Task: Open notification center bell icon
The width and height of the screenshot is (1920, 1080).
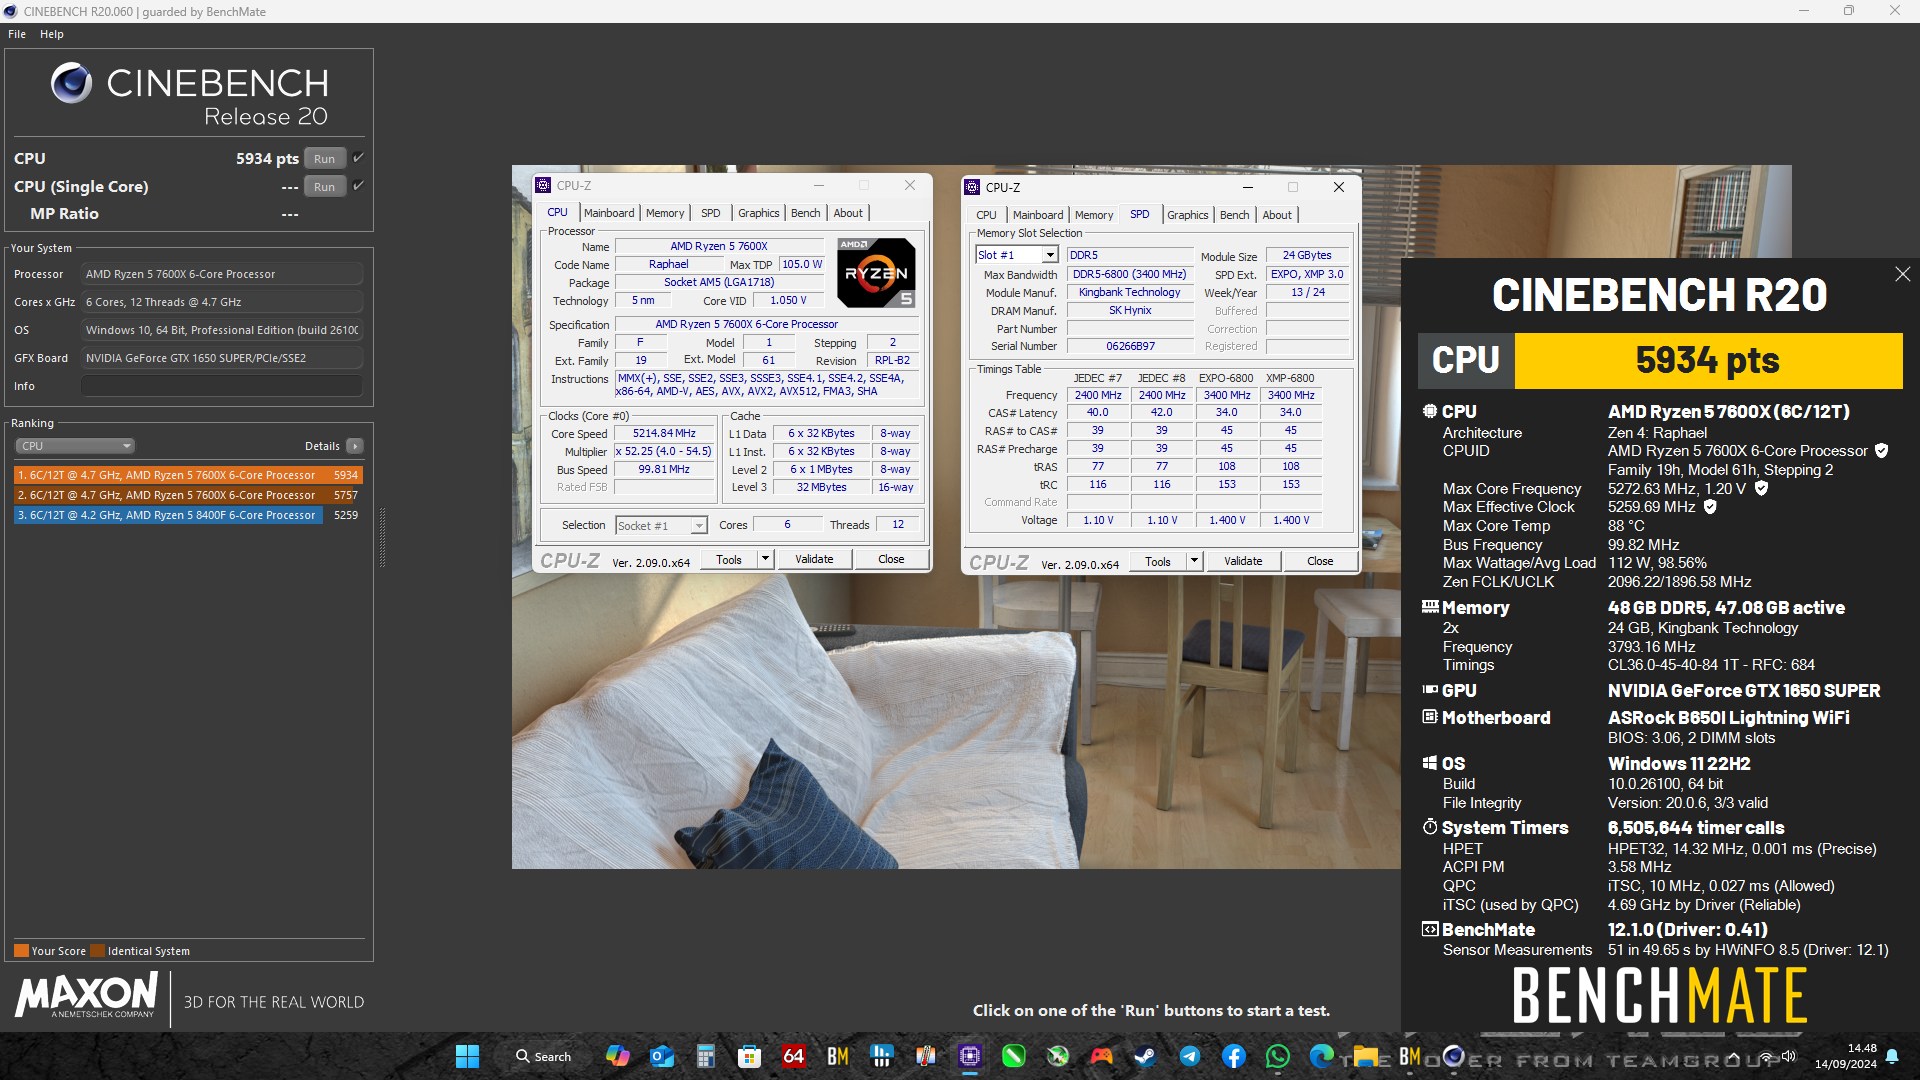Action: pyautogui.click(x=1891, y=1056)
